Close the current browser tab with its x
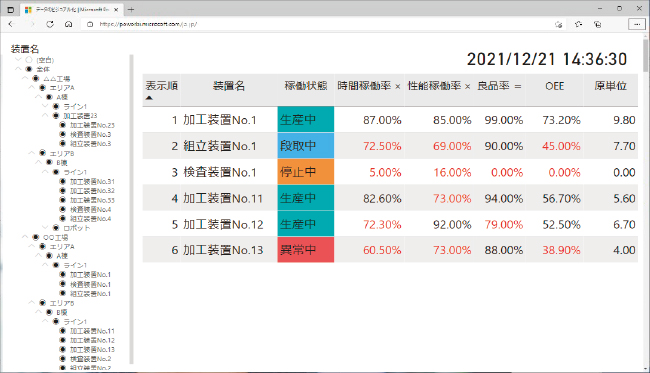 [116, 10]
